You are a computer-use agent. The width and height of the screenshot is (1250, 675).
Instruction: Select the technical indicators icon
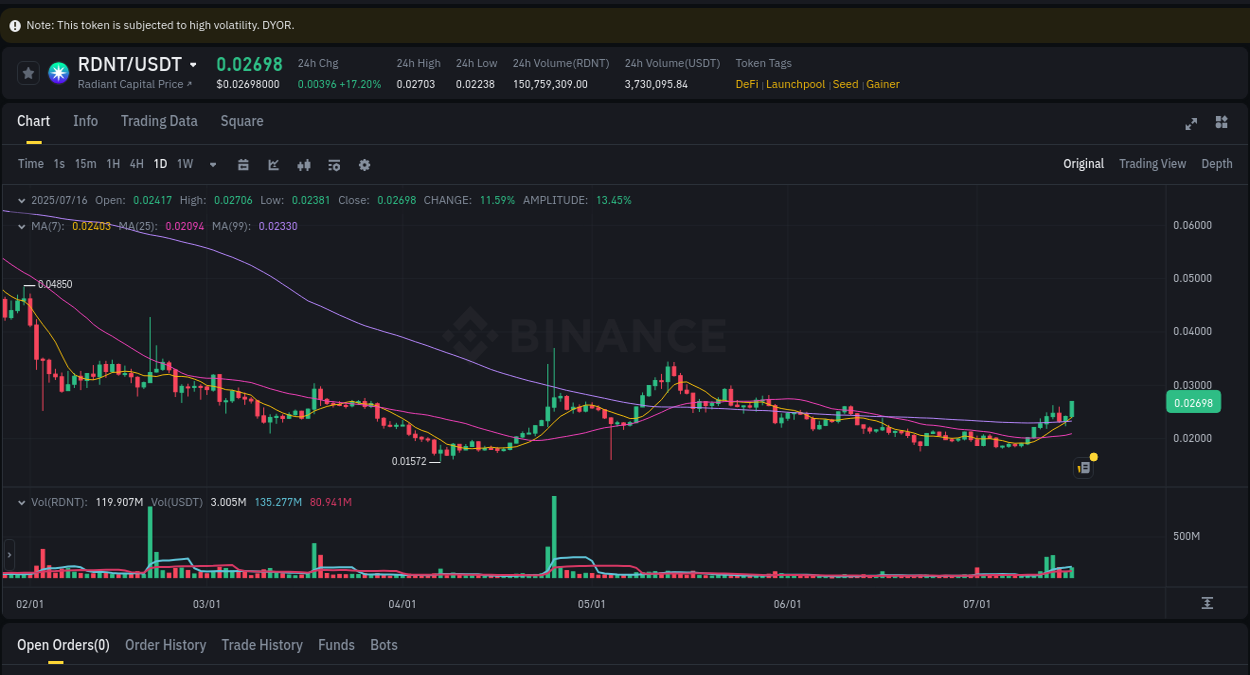tap(273, 164)
